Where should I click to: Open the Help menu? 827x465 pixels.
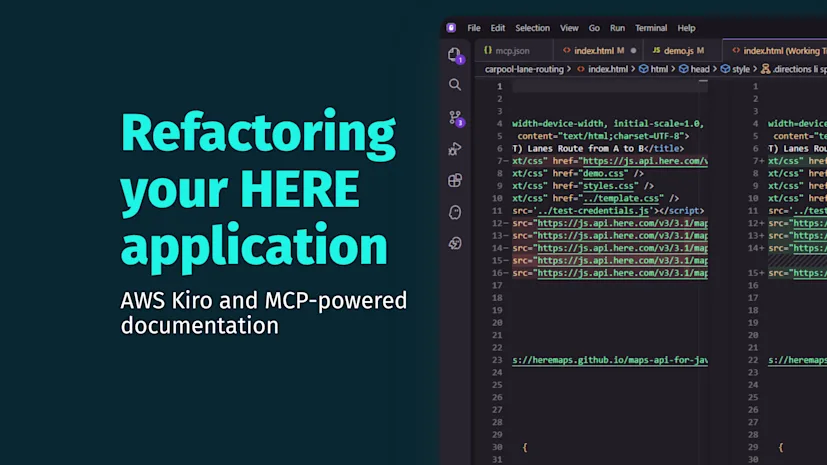pos(686,28)
